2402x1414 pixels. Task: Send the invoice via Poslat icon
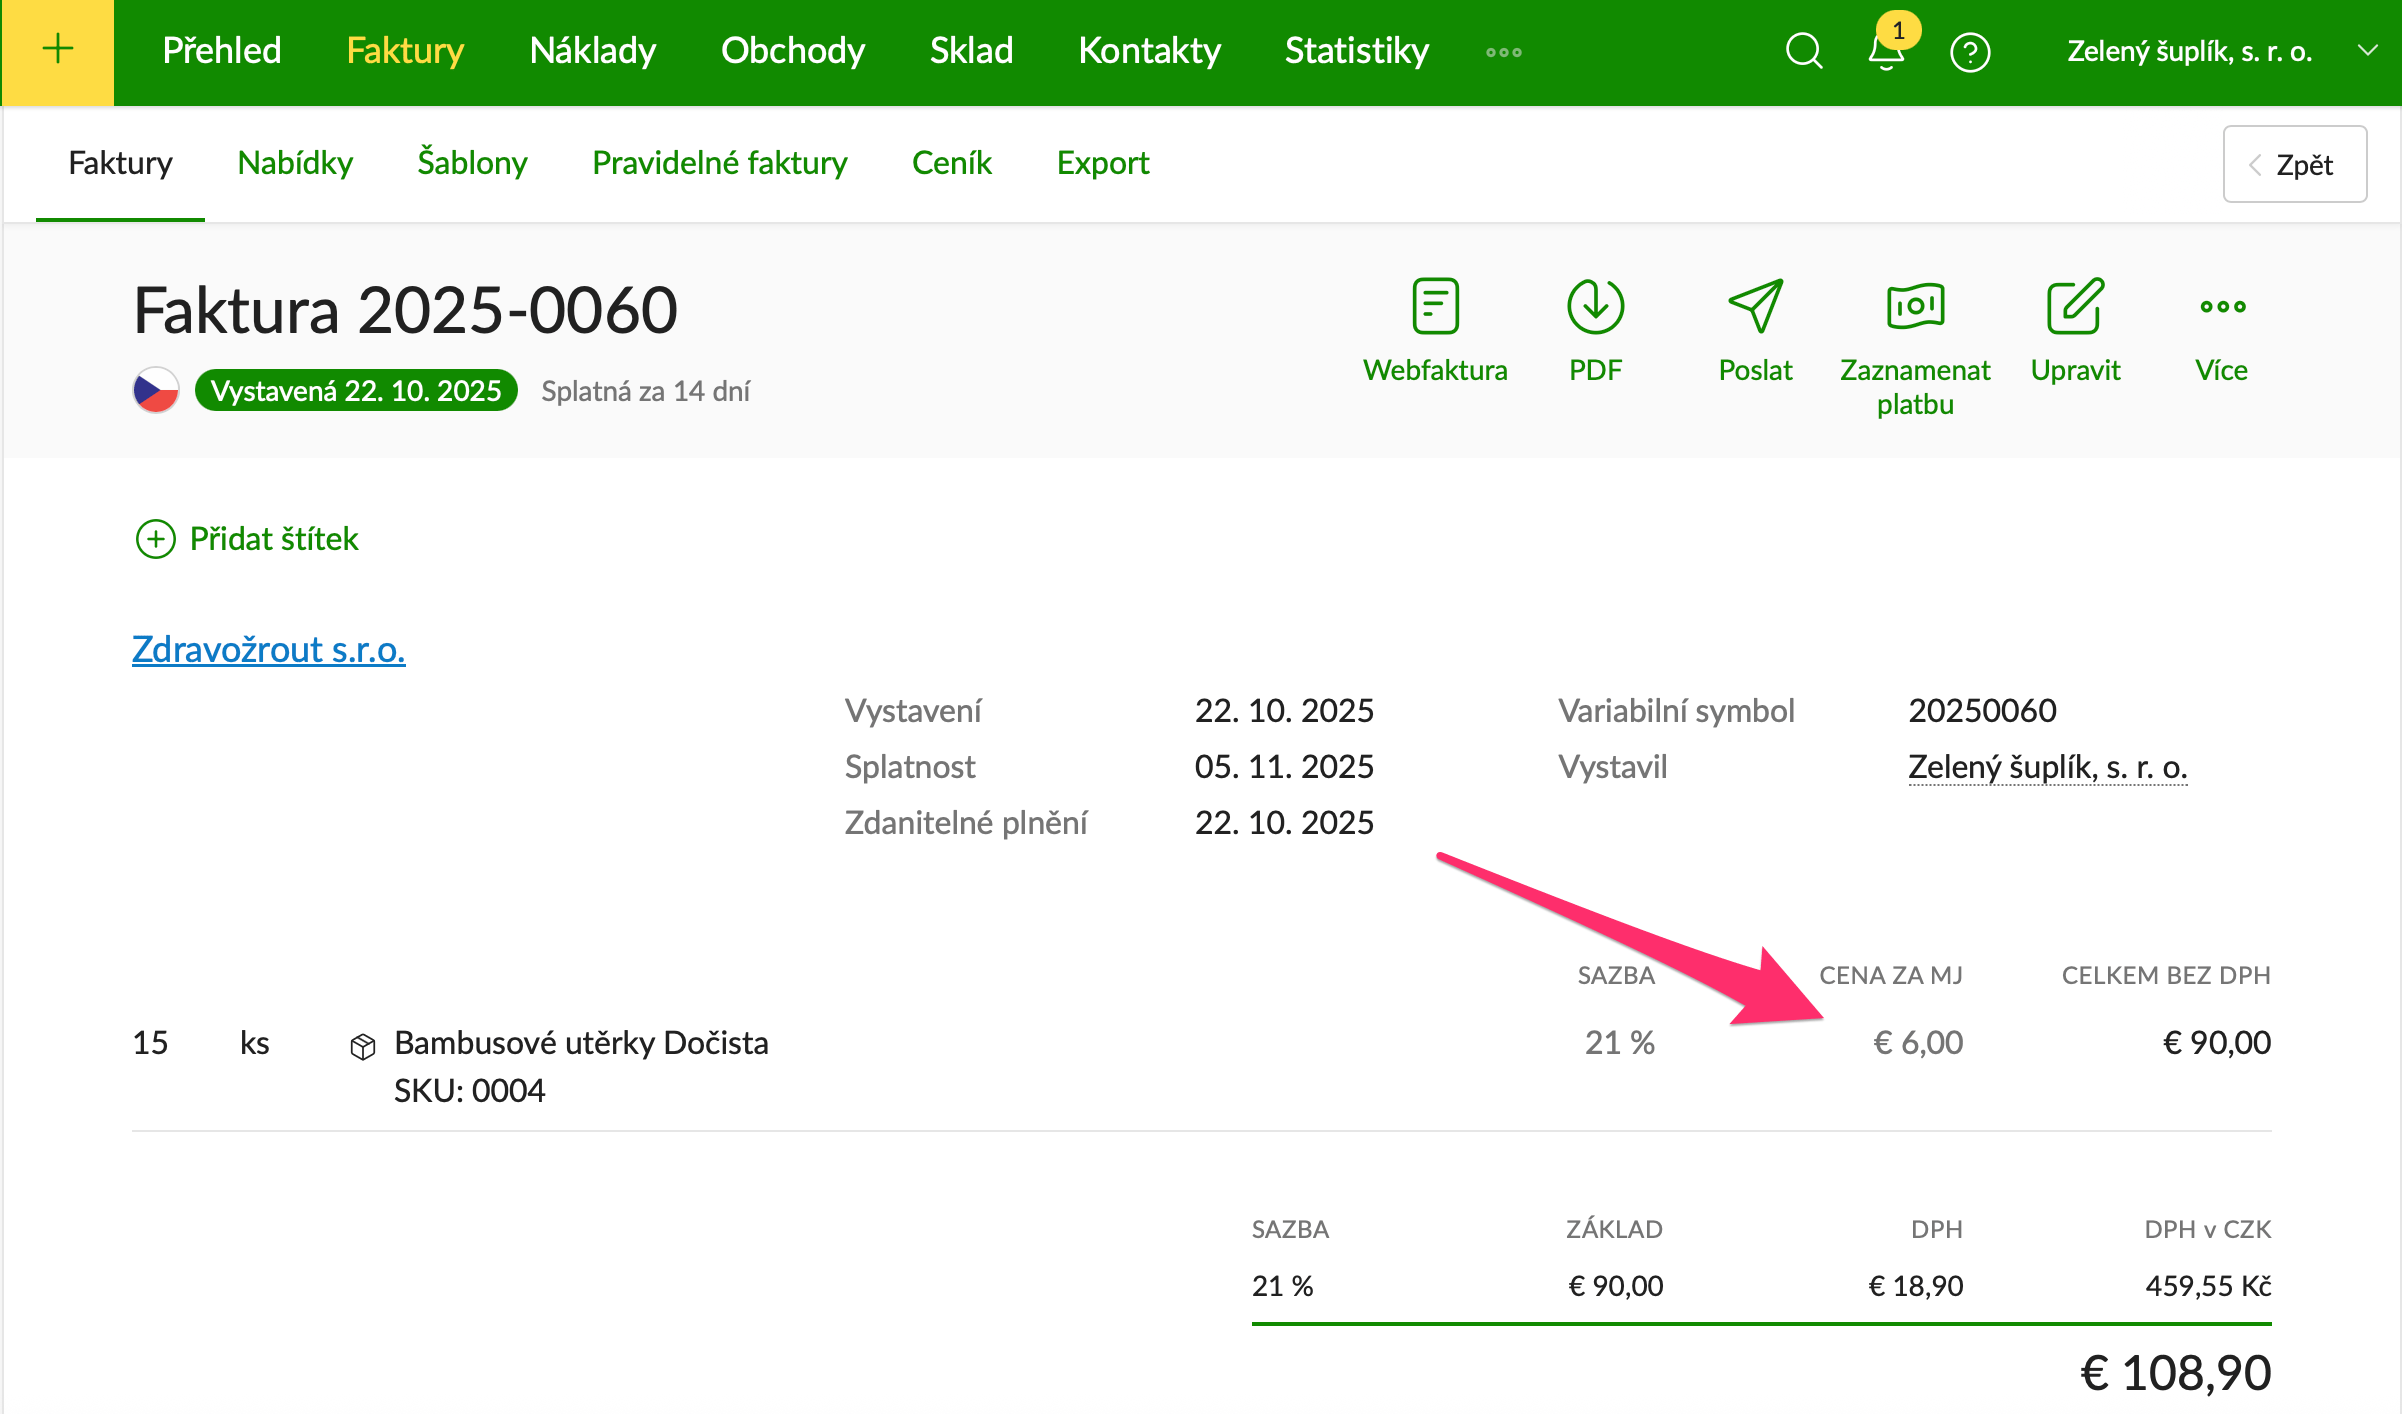point(1755,306)
